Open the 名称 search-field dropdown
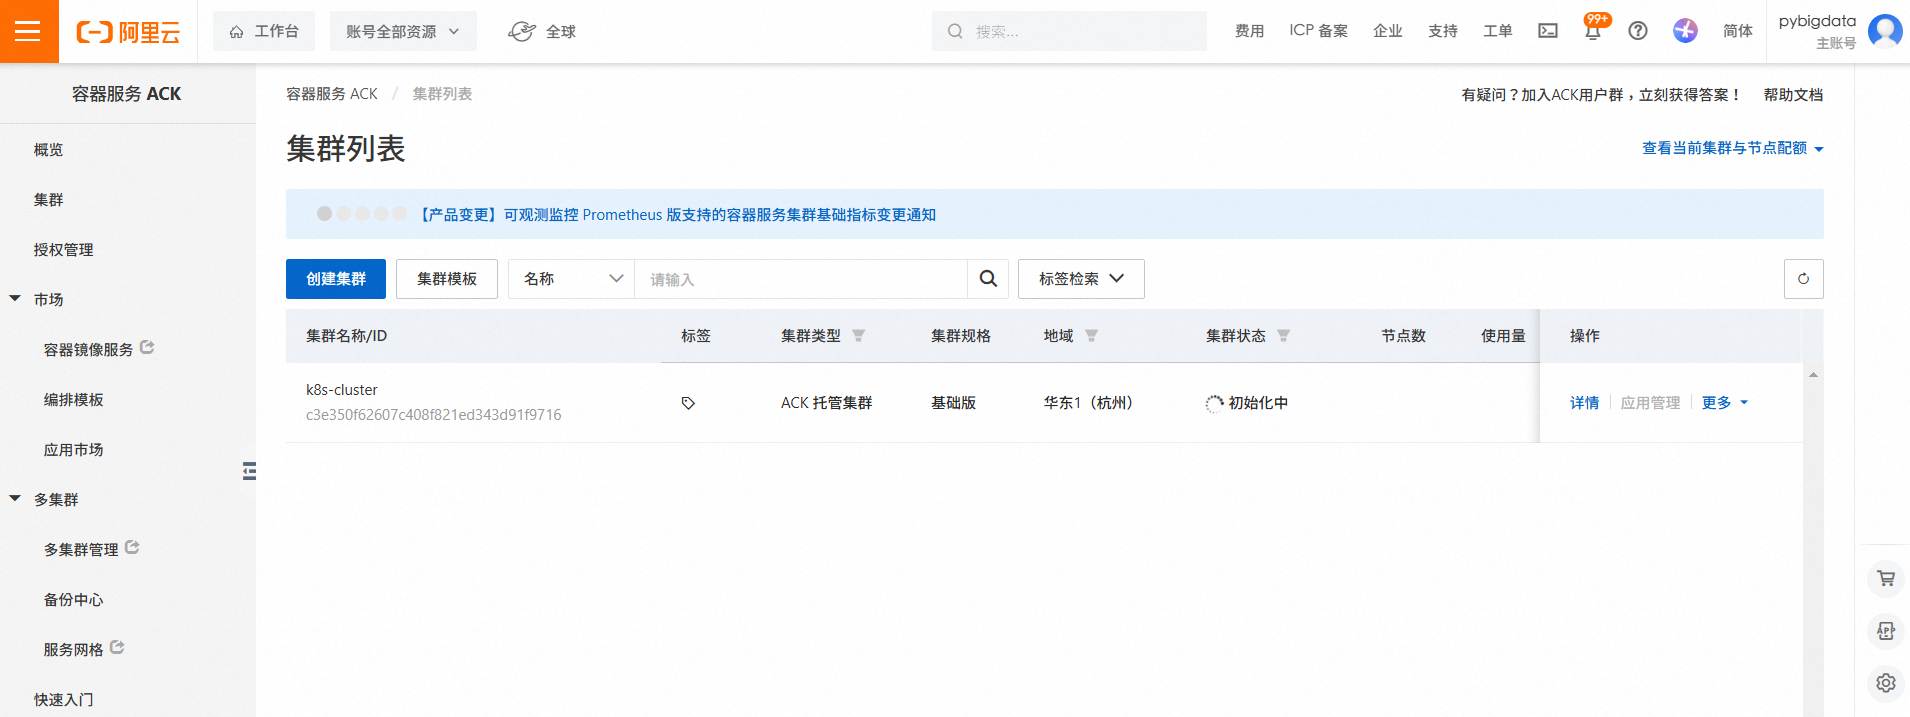This screenshot has width=1910, height=717. pos(571,279)
